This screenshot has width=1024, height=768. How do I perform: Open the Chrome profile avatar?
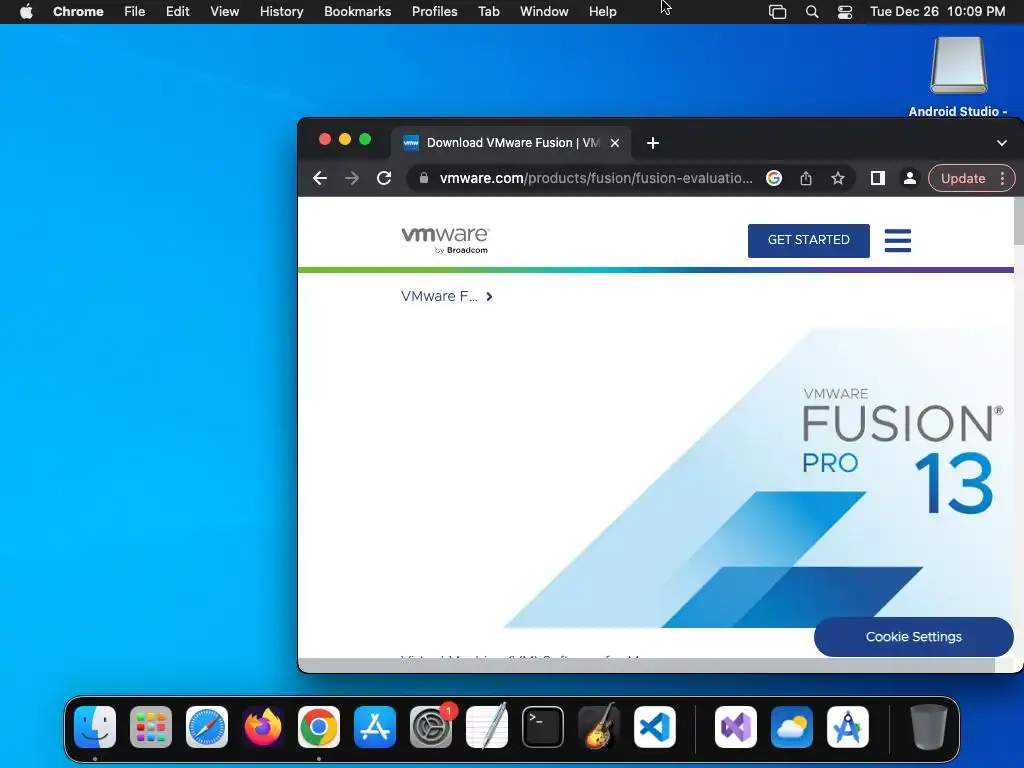[909, 178]
